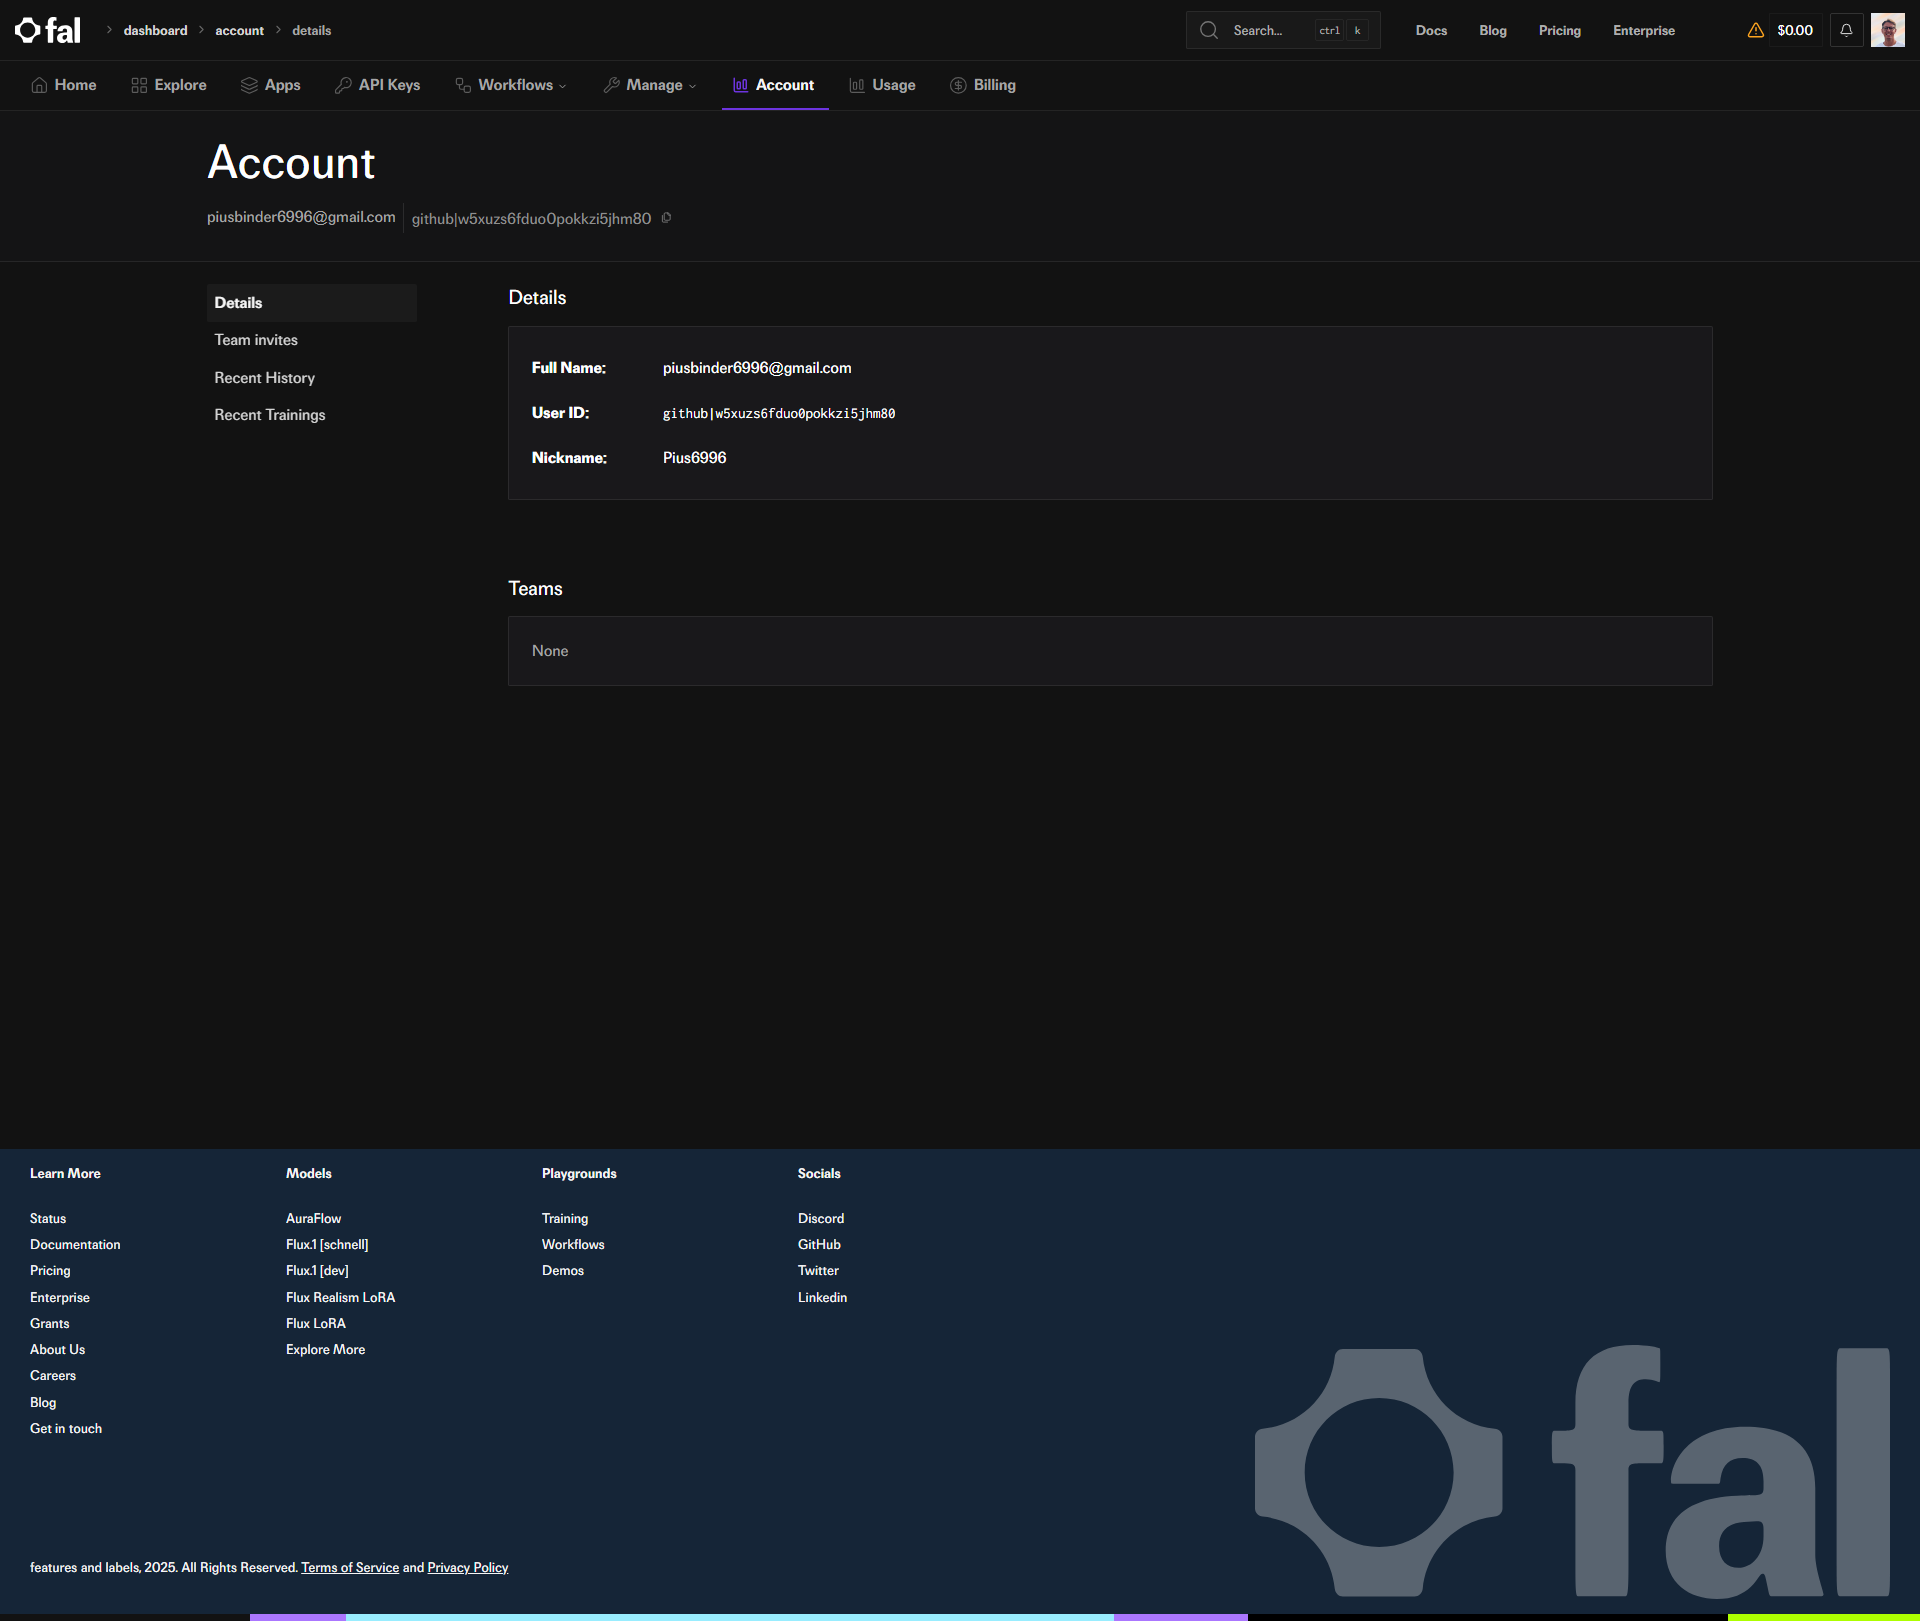Click the fal logo in header
Screen dimensions: 1920x1621
coord(48,30)
